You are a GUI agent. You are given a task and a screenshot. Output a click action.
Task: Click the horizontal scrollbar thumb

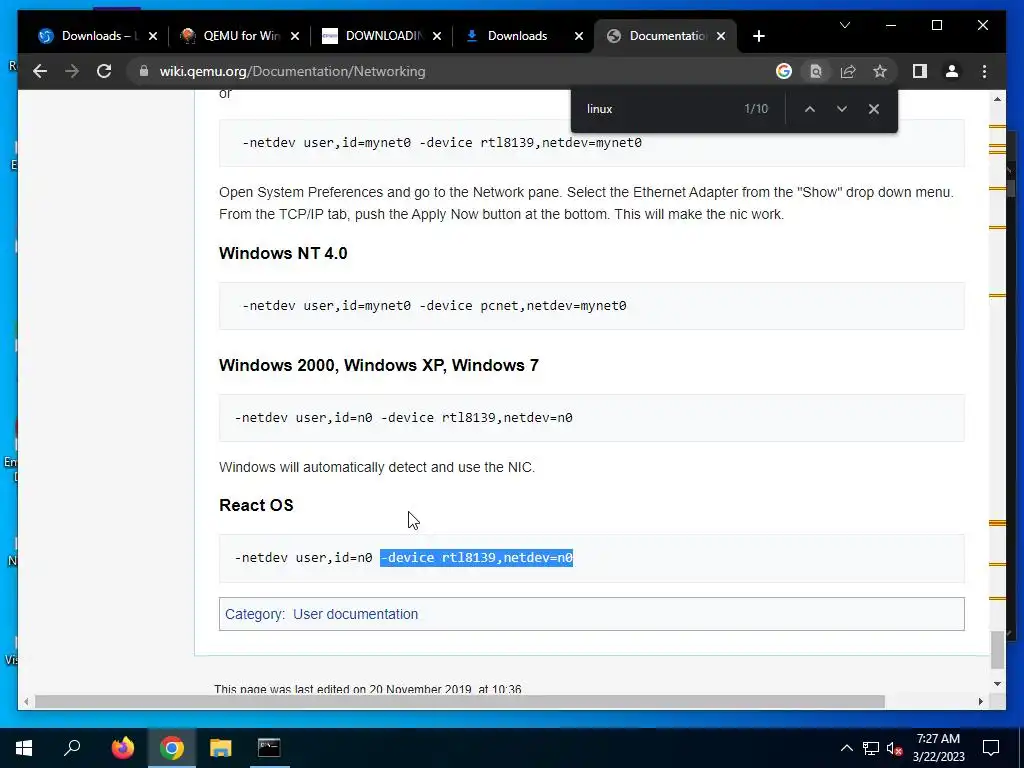(460, 701)
